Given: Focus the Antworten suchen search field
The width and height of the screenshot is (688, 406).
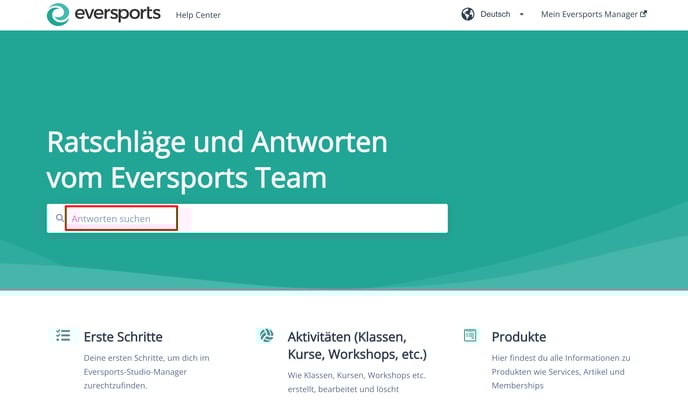Looking at the screenshot, I should 247,218.
